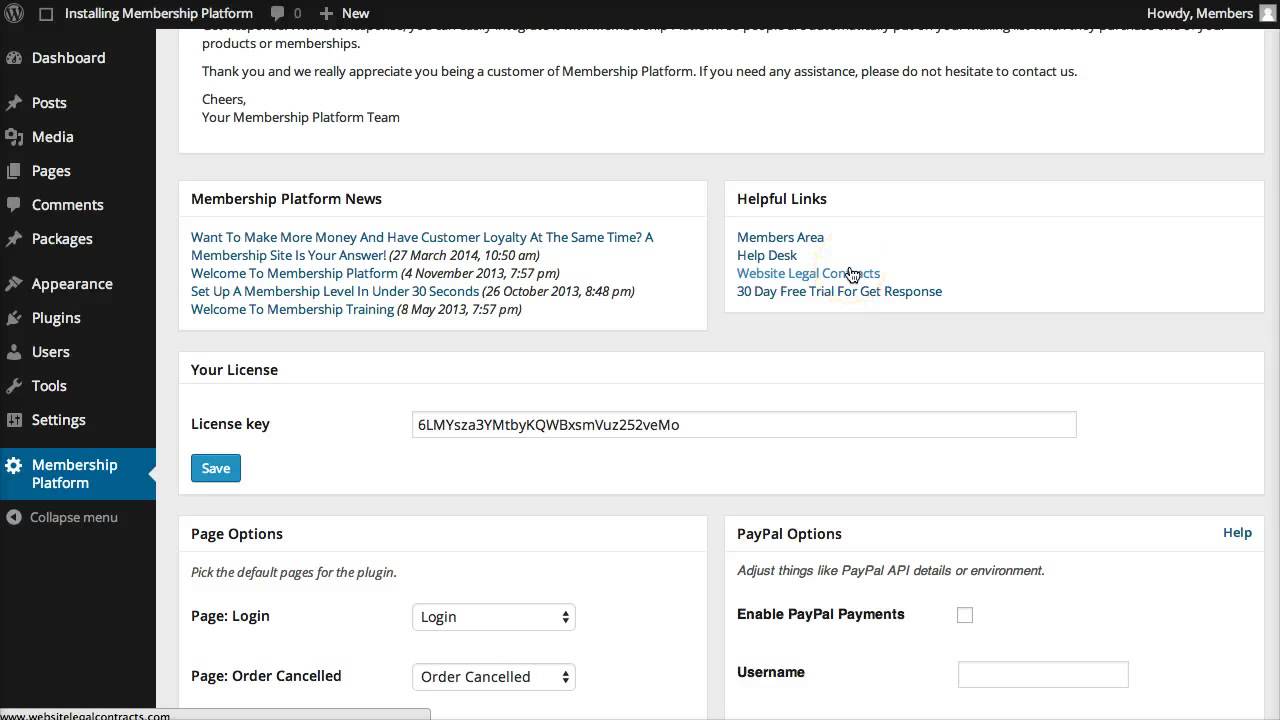
Task: Click the Packages pin icon
Action: (14, 239)
